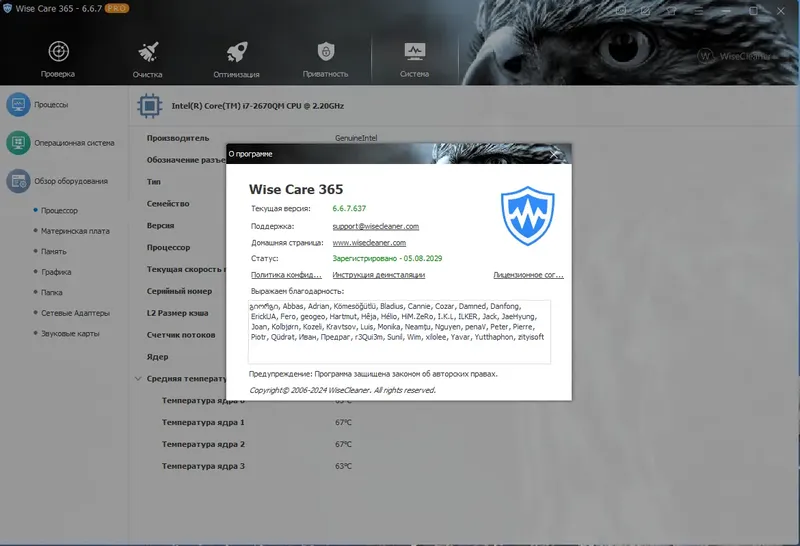
Task: Select the Графика sub-item
Action: 56,272
